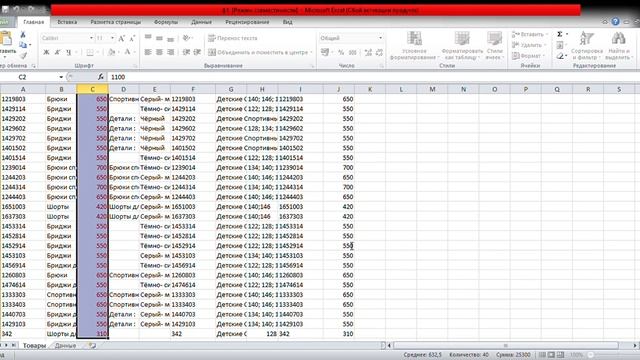Click the Paste clipboard icon

(x=6, y=38)
